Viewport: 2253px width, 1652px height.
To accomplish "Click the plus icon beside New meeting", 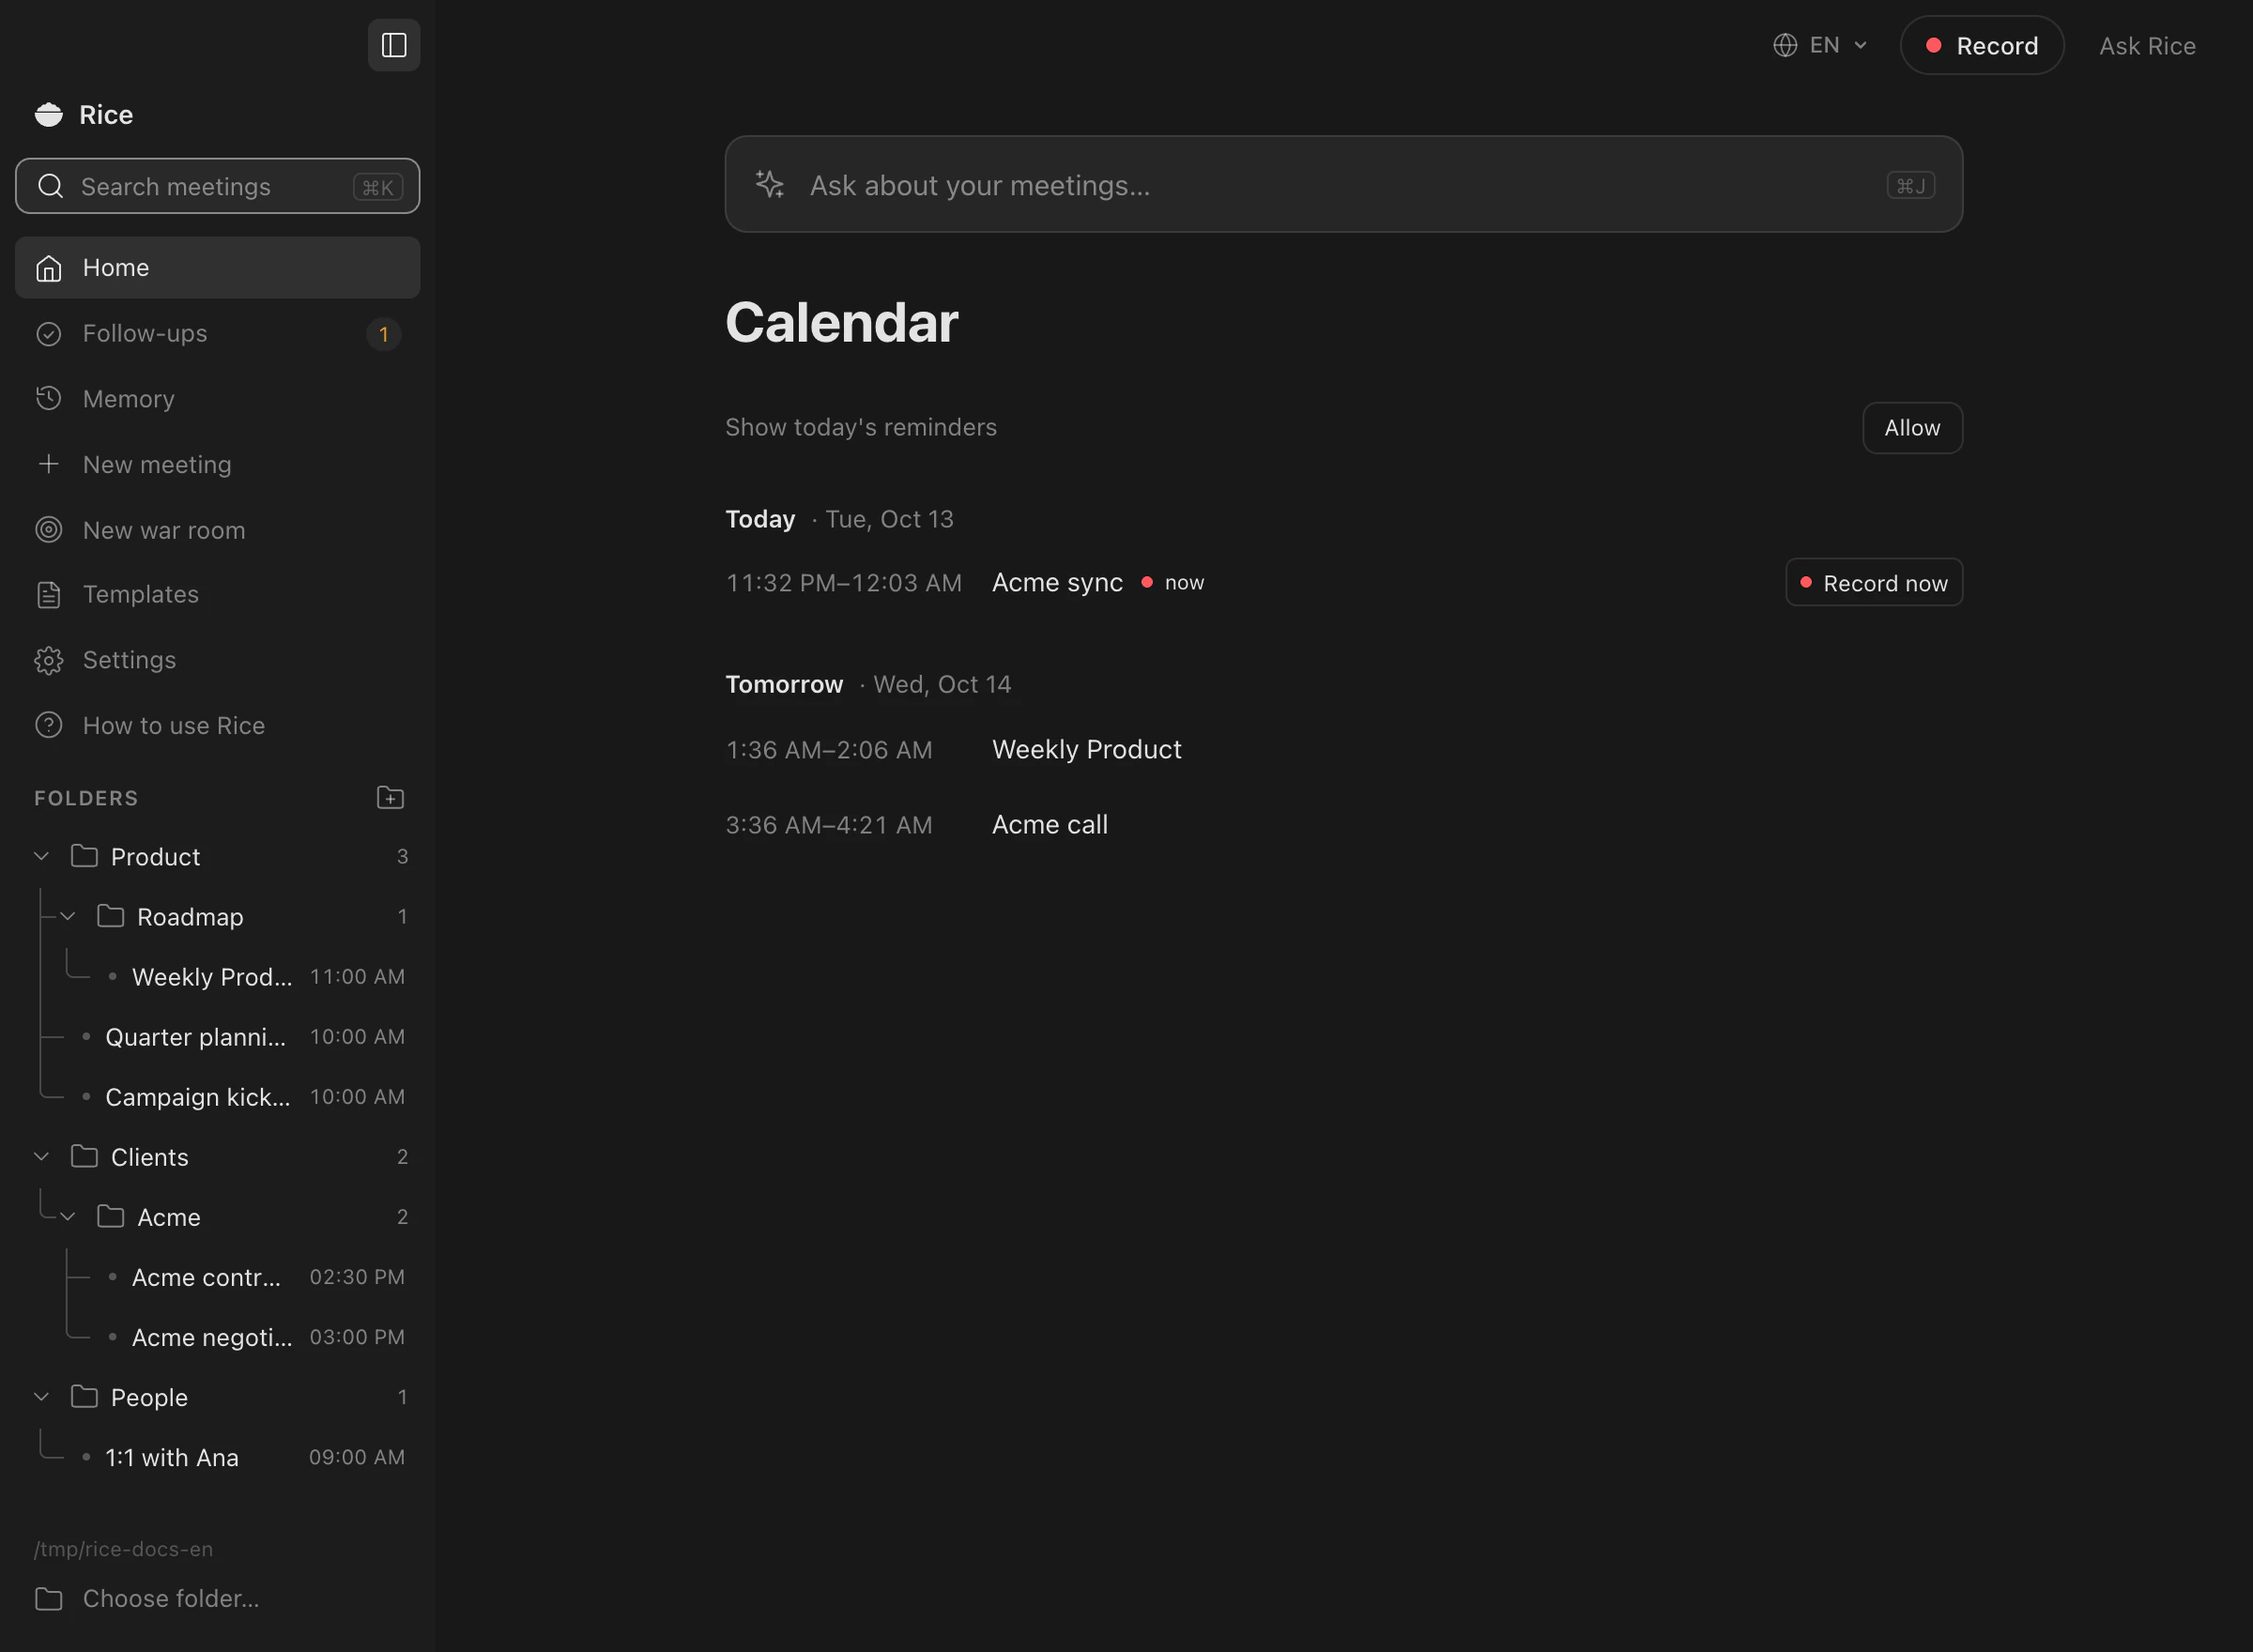I will coord(49,465).
